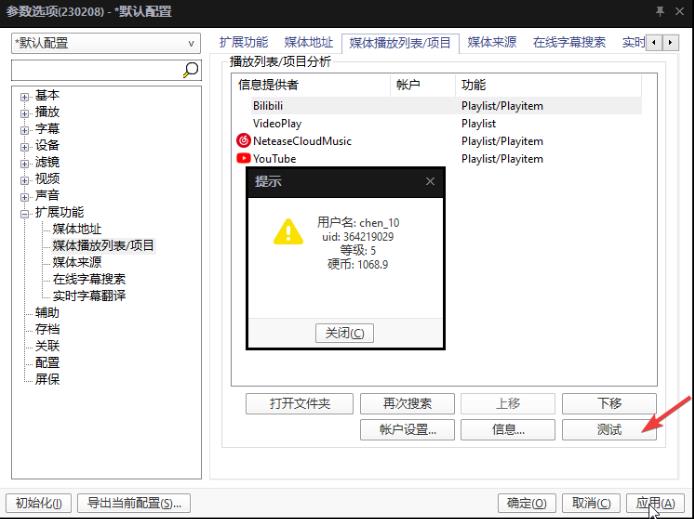The image size is (694, 519).
Task: Select 存档 in the tree
Action: pos(47,329)
